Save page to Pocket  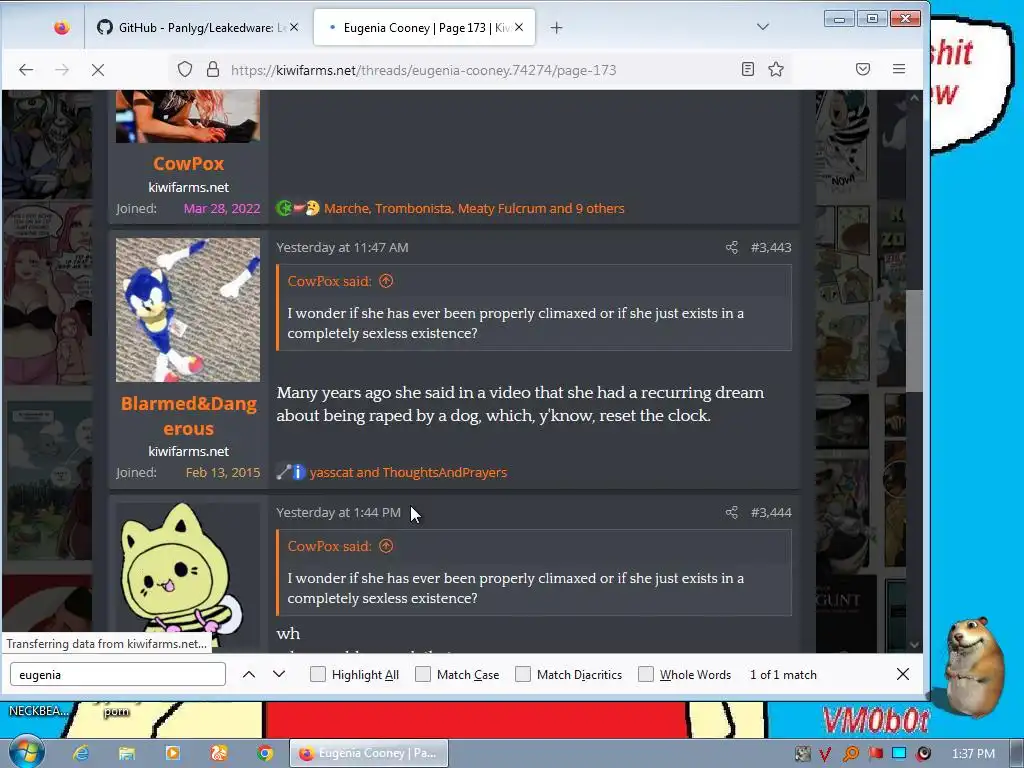coord(863,69)
